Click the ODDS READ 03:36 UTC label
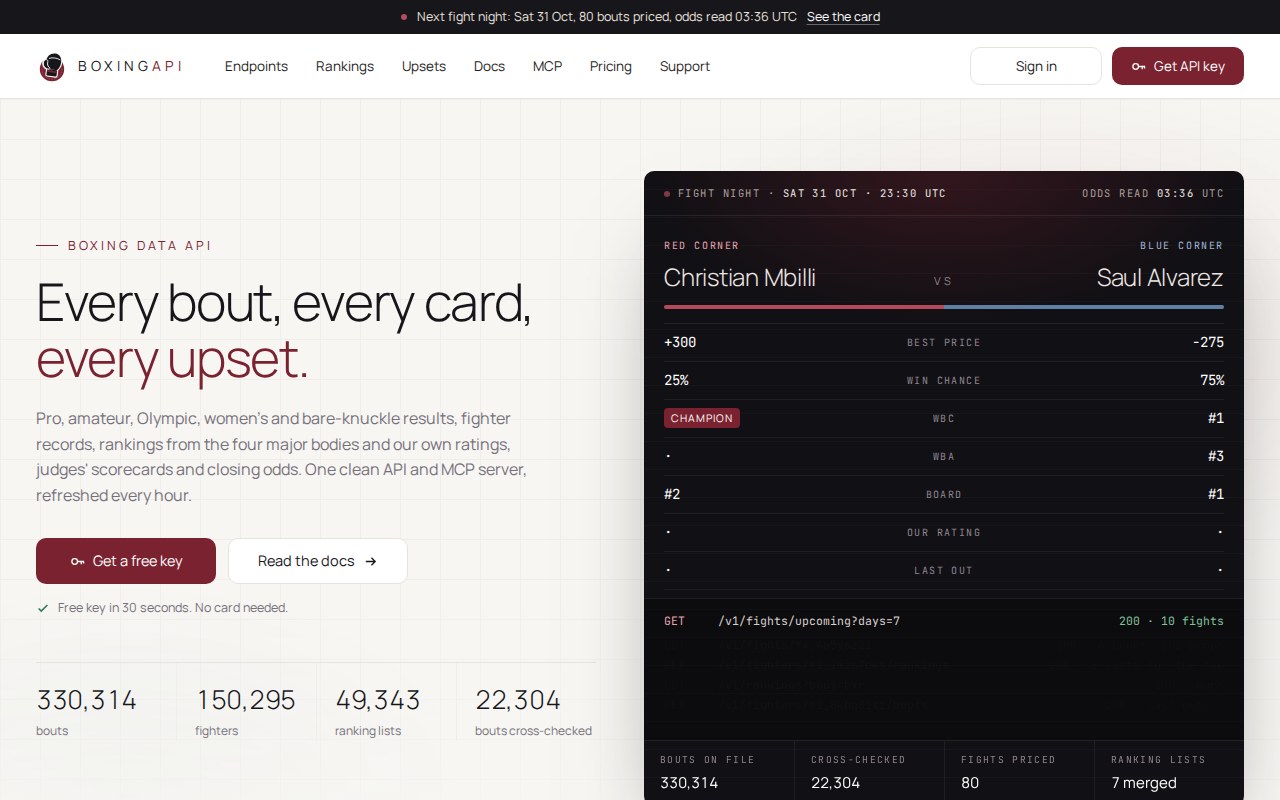The image size is (1280, 800). tap(1153, 193)
